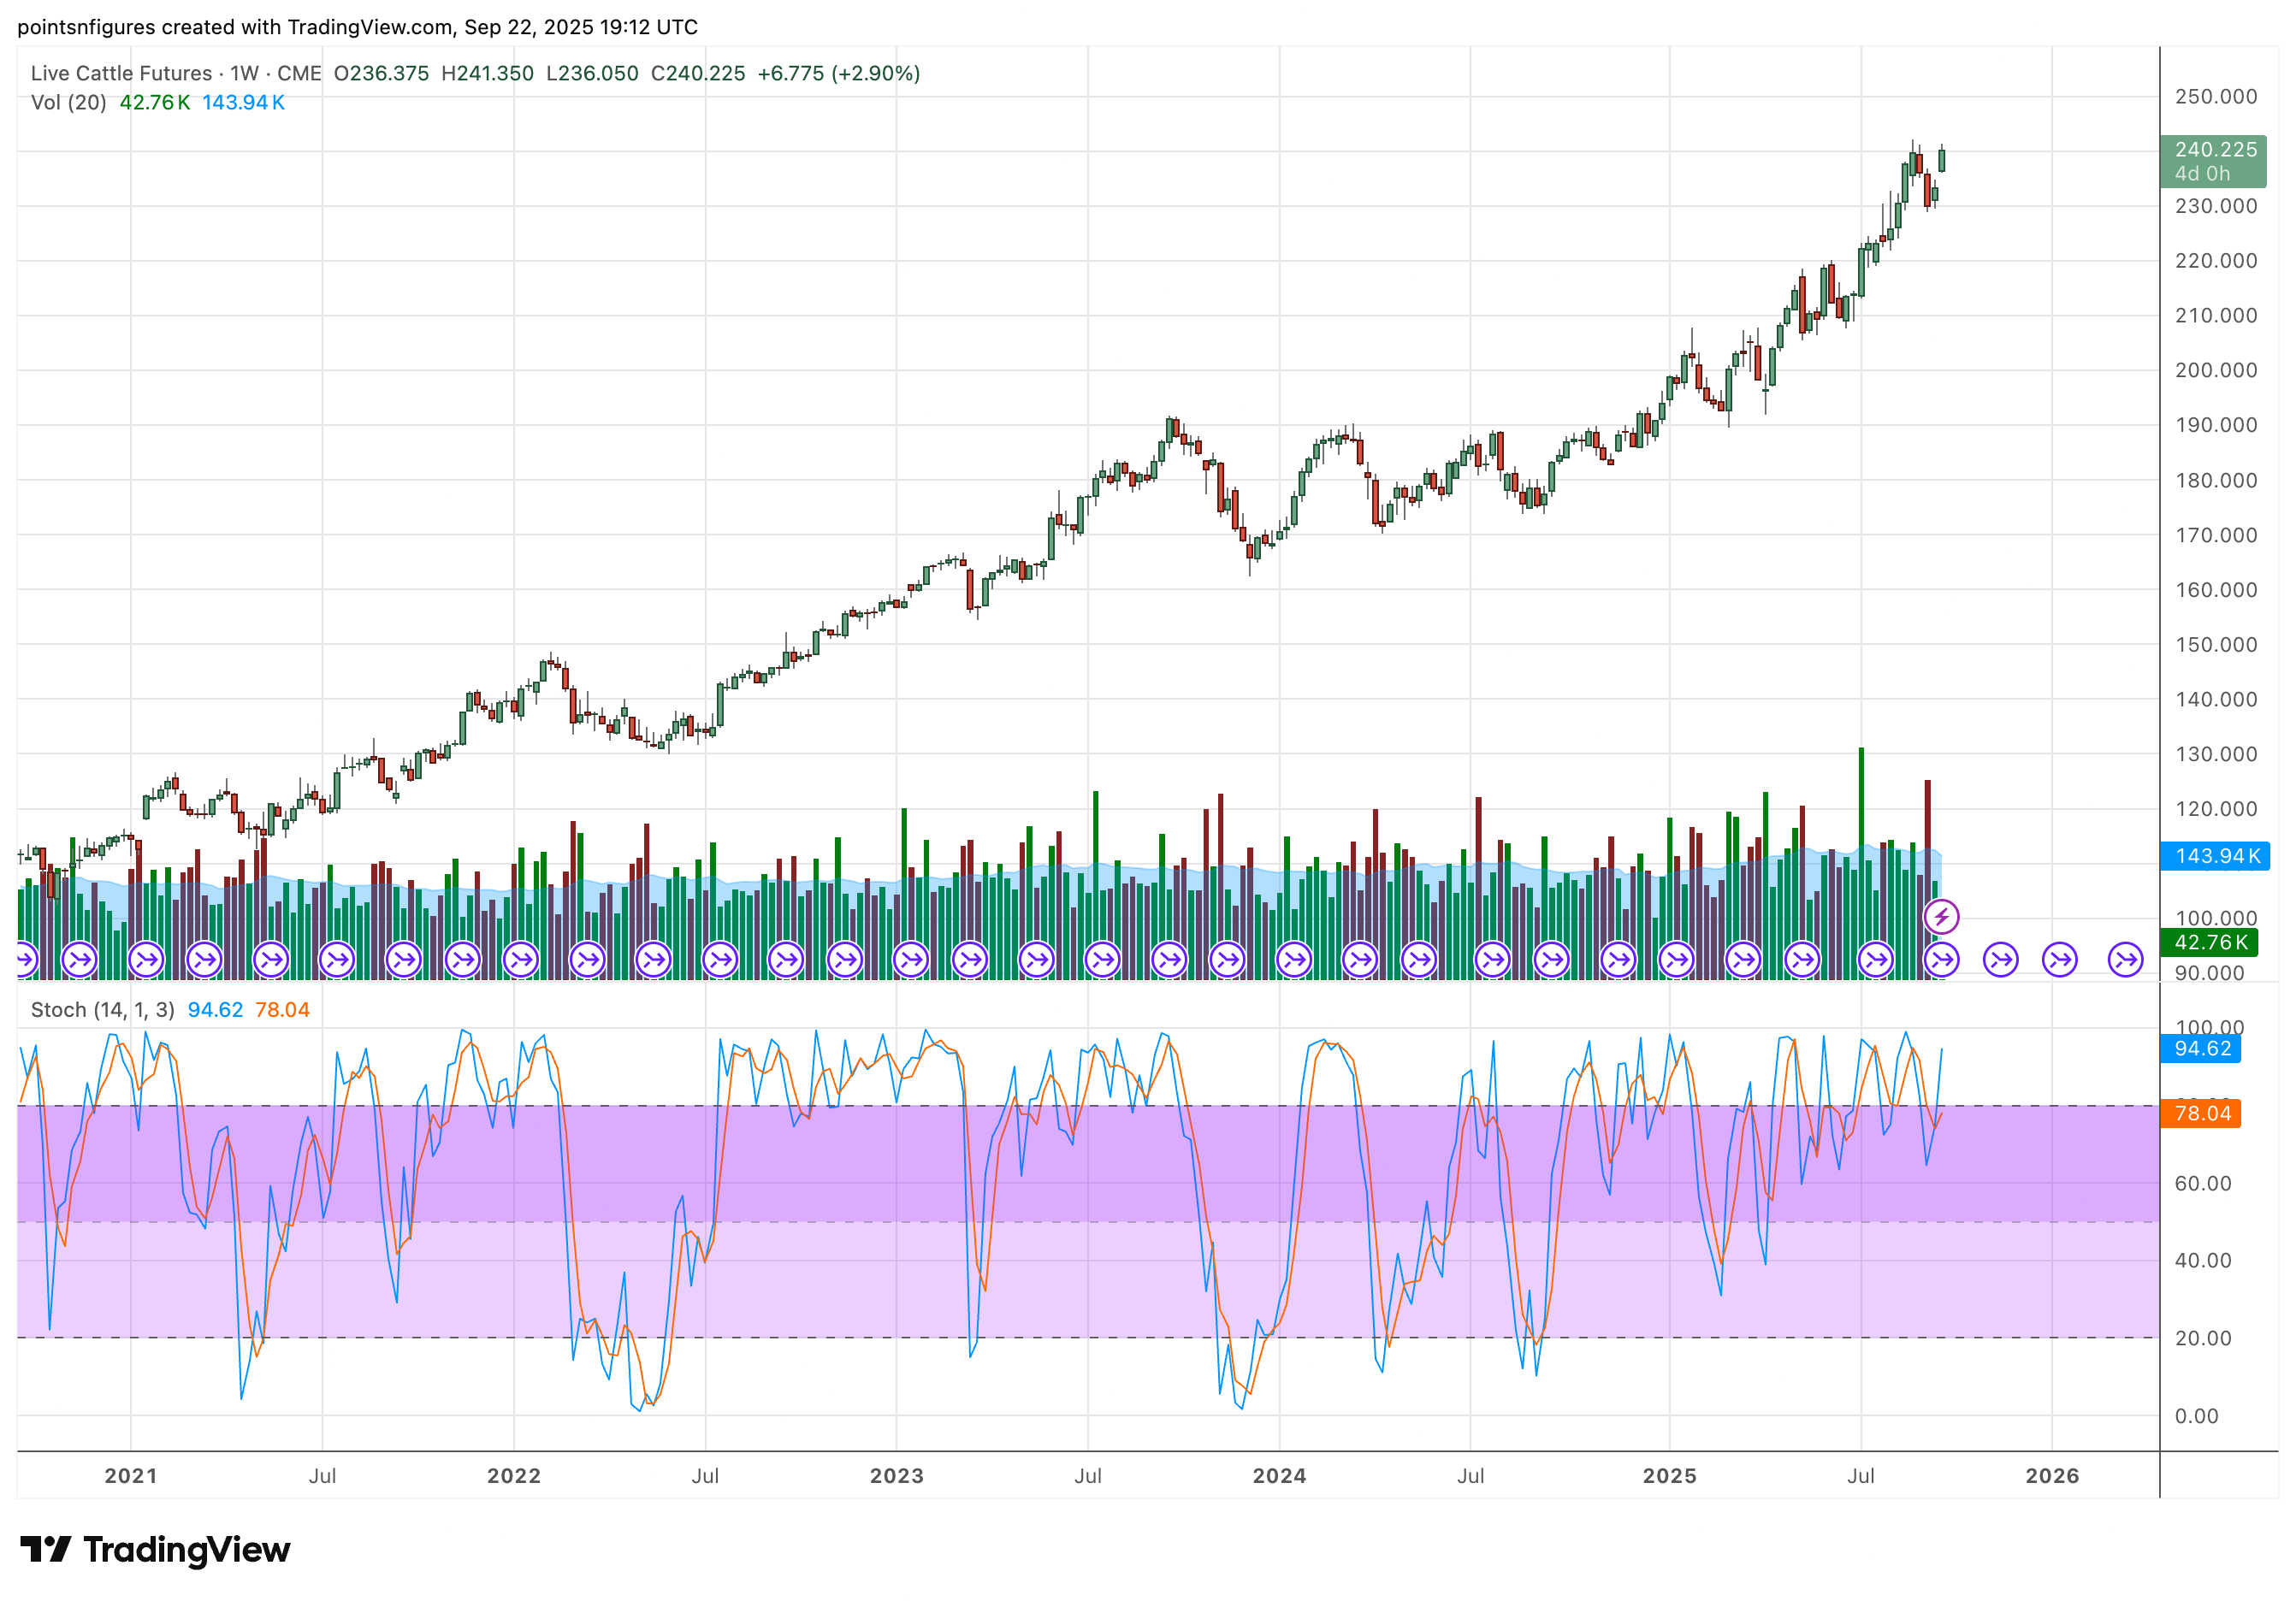The height and width of the screenshot is (1601, 2296).
Task: Select the Vol (20) indicator legend
Action: coord(68,102)
